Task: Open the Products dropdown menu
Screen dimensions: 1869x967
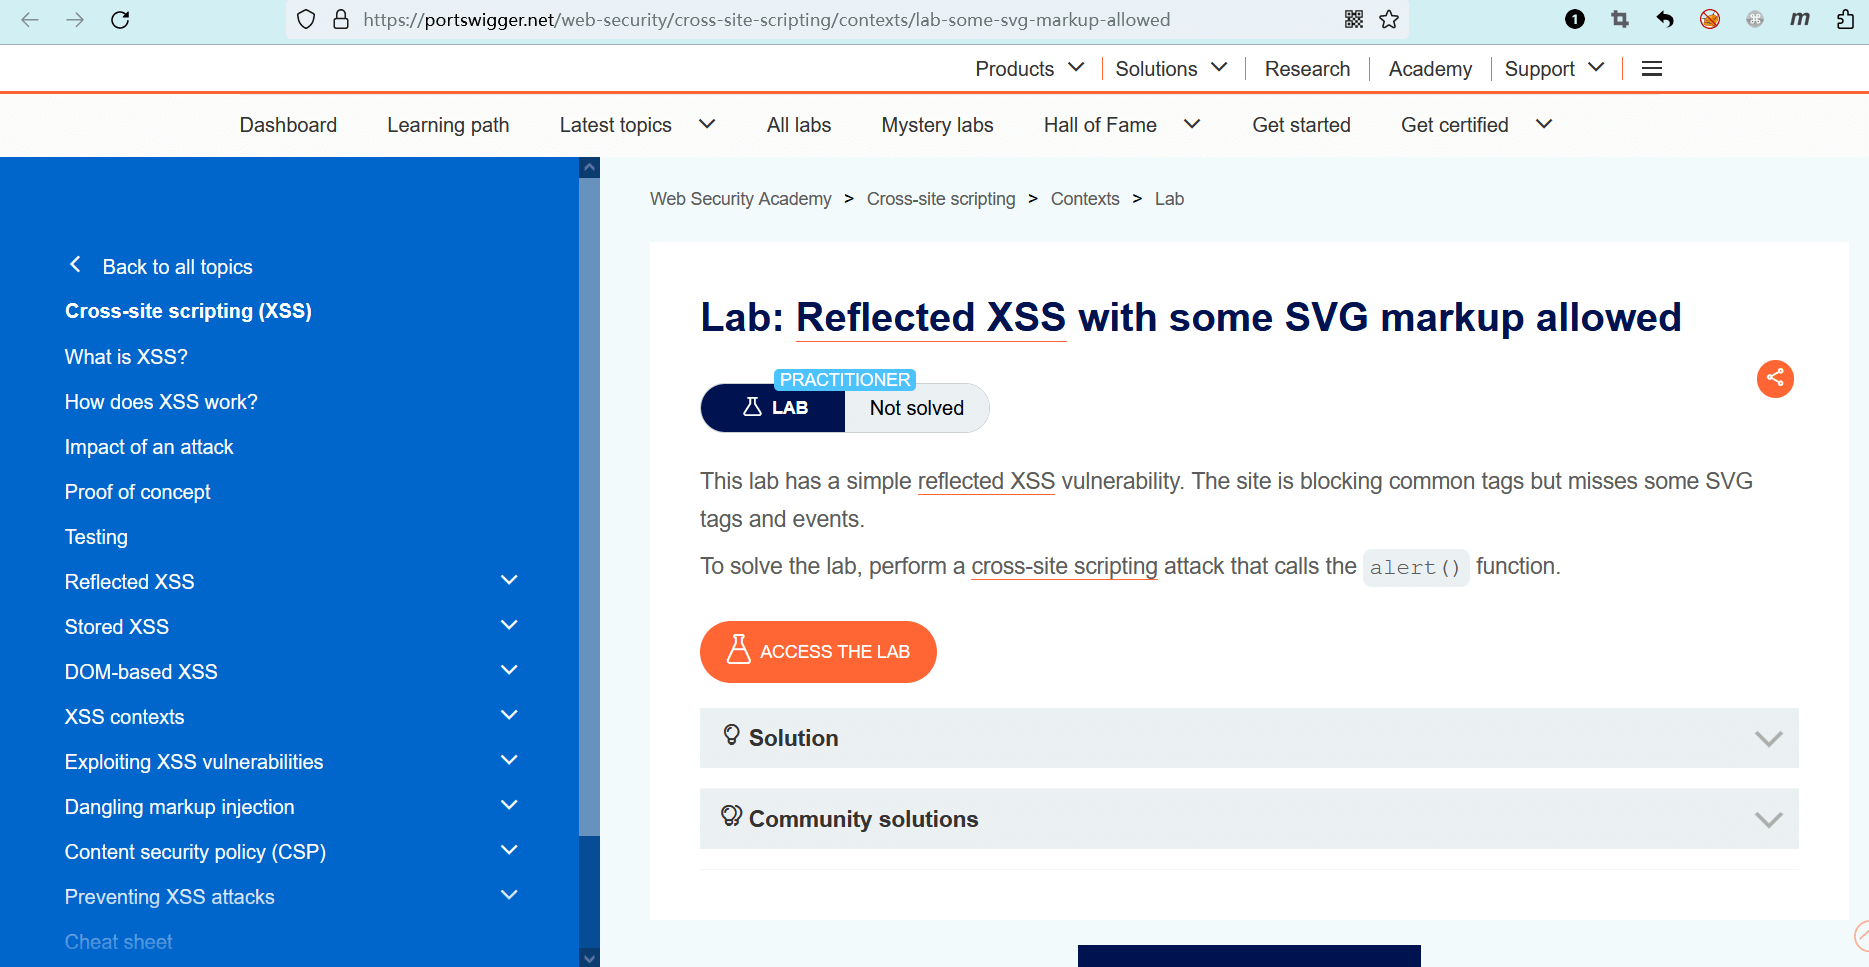Action: pos(1029,69)
